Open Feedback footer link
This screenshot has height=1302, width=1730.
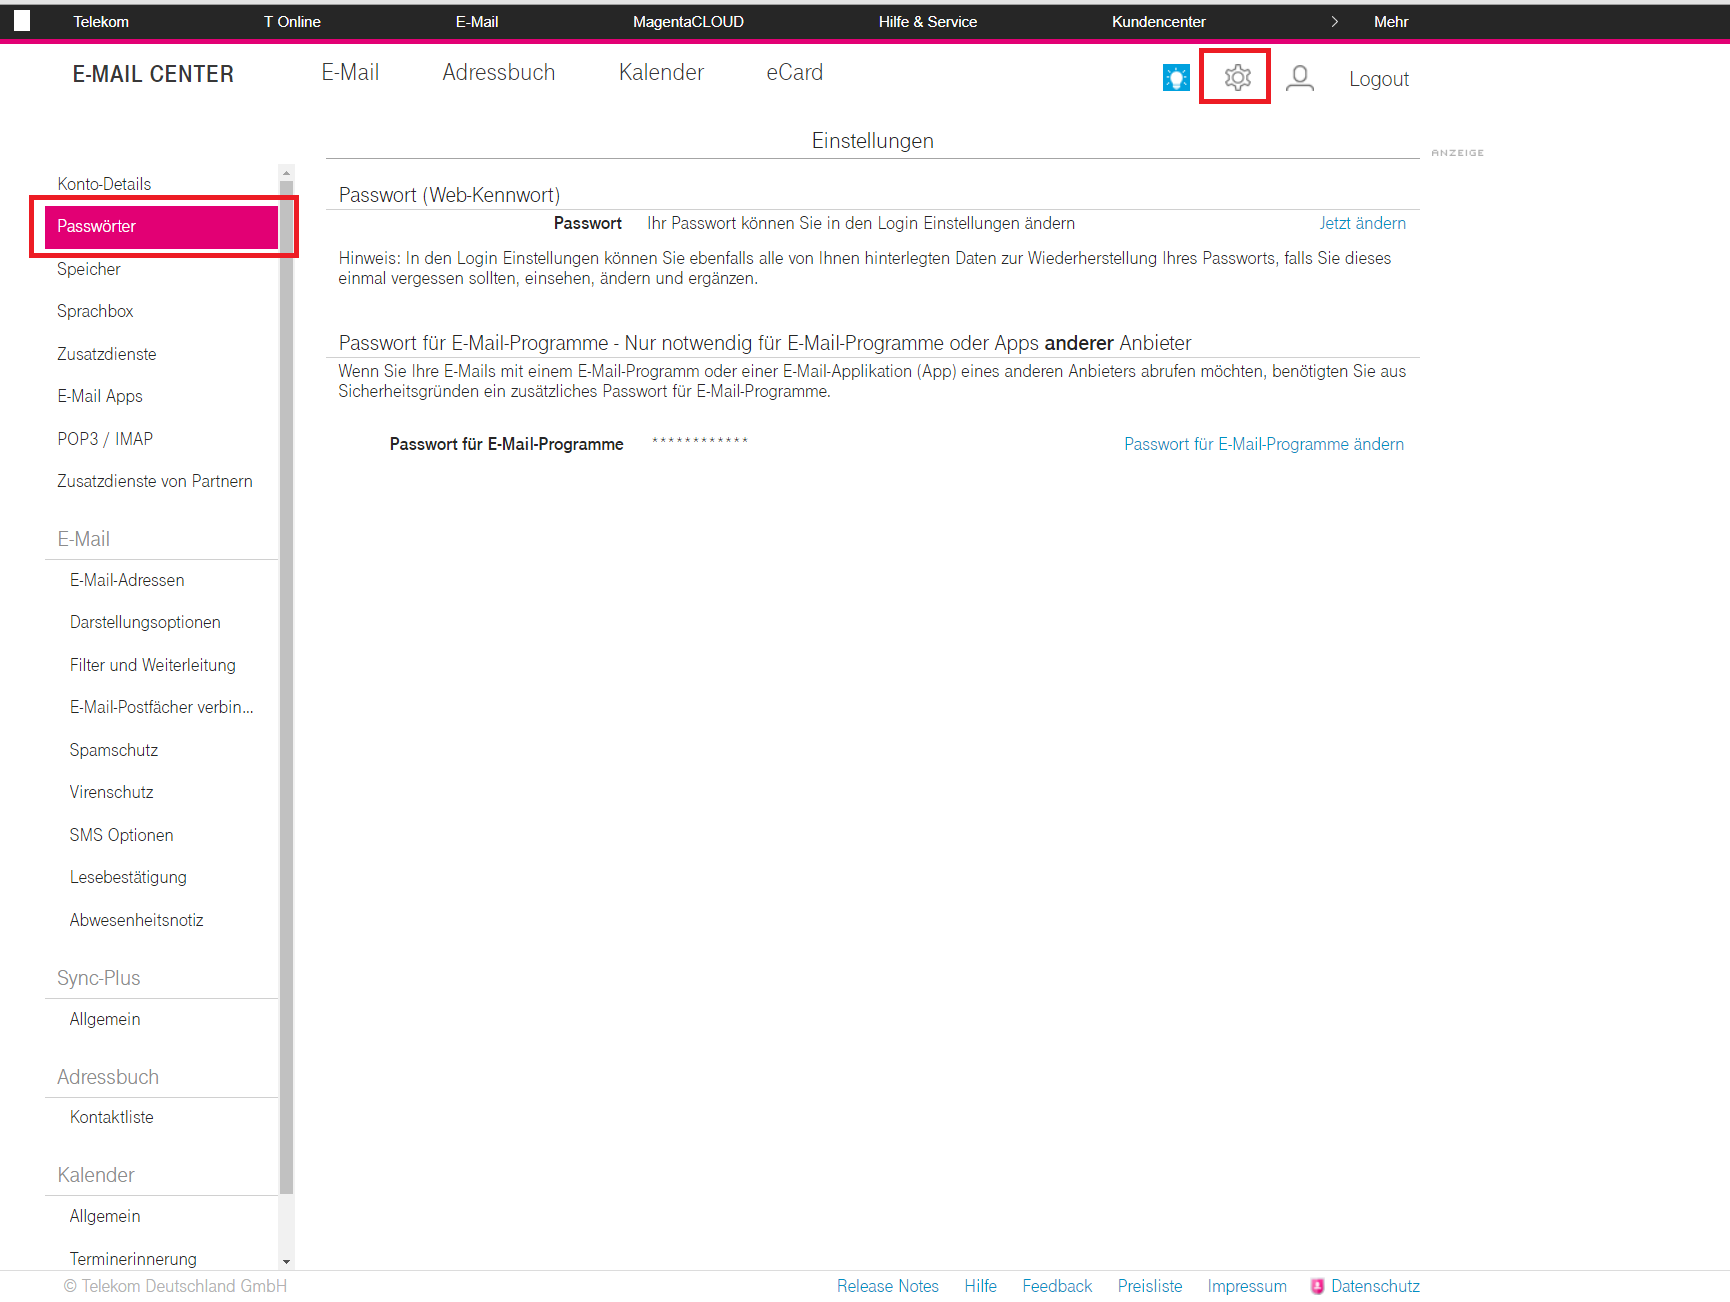[1057, 1286]
